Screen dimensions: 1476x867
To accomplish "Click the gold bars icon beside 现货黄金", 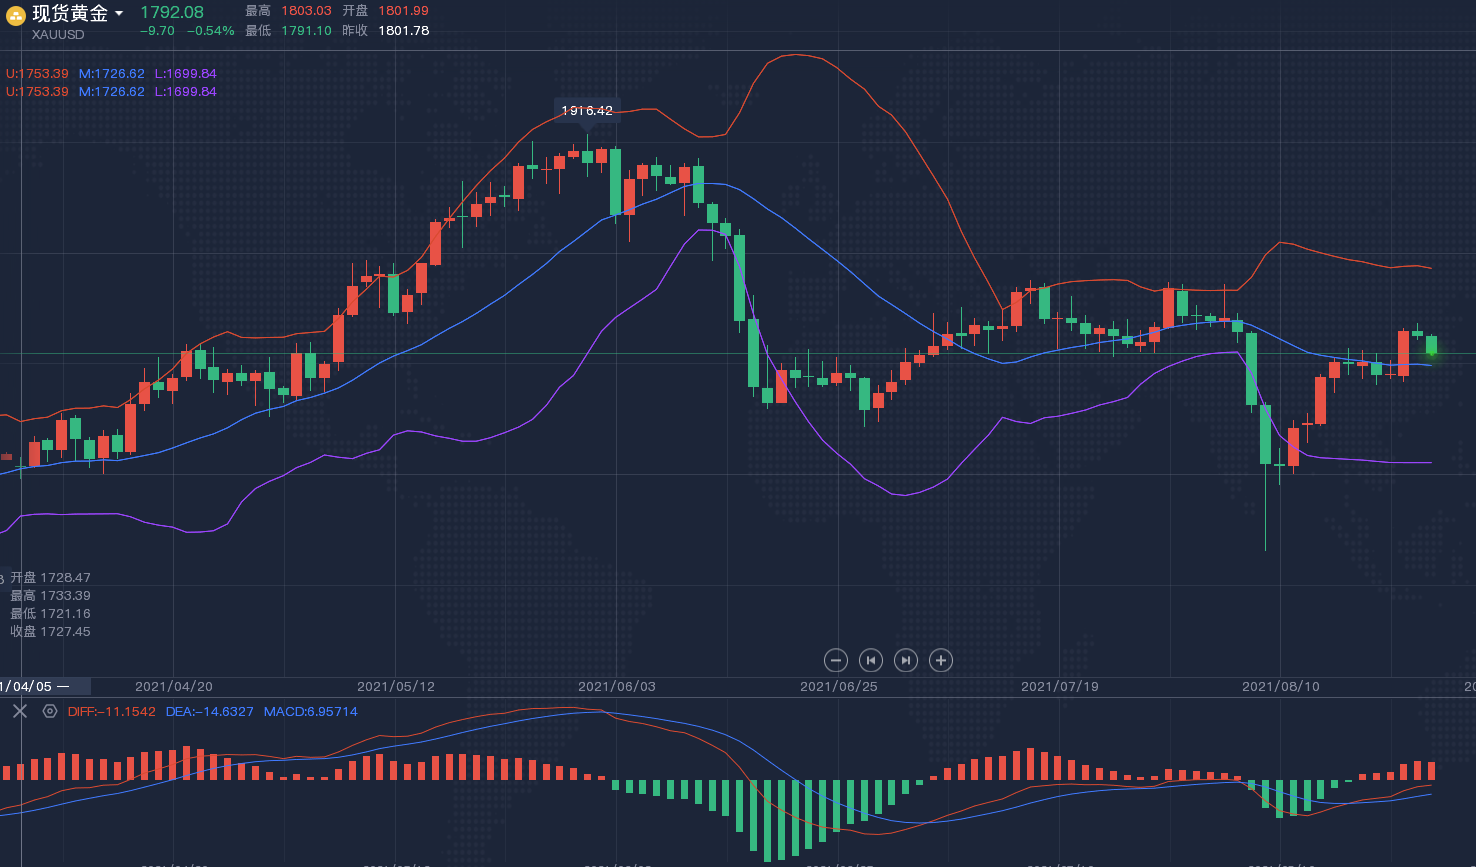I will point(16,14).
